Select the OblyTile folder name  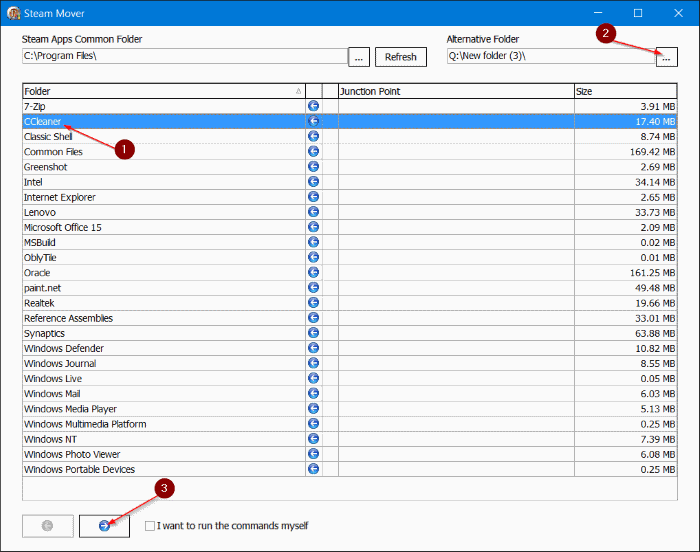[x=40, y=258]
